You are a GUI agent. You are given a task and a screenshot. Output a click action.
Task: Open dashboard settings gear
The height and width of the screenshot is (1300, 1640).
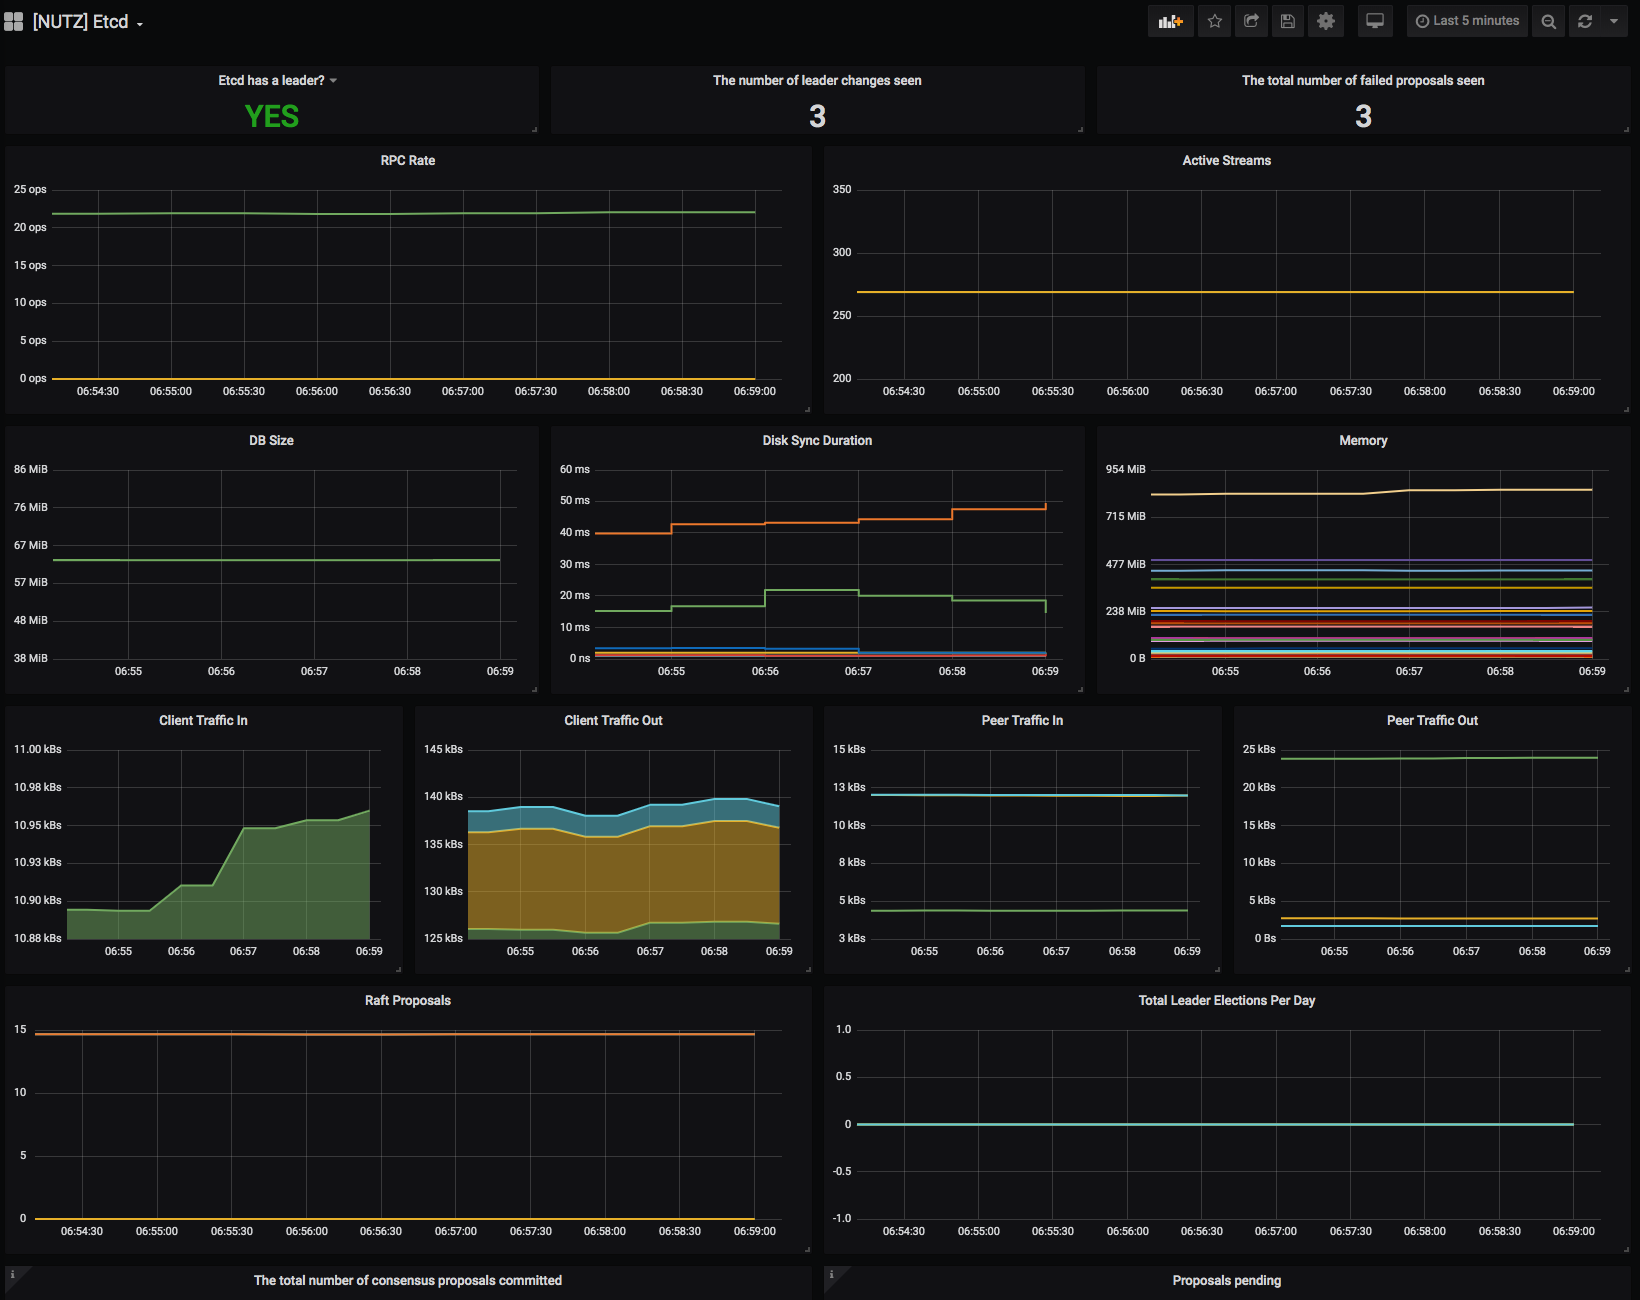point(1326,21)
